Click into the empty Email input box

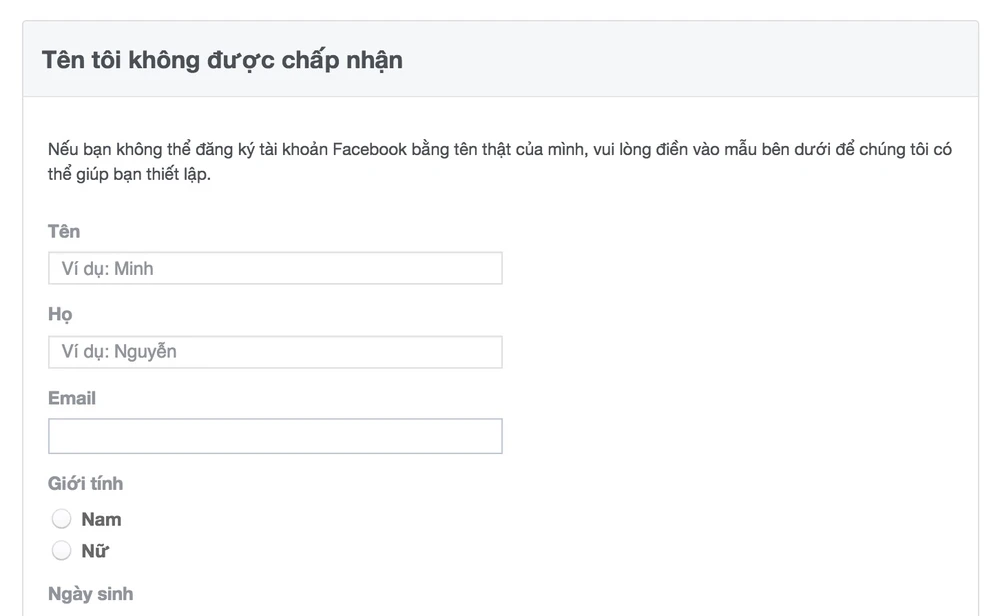[x=275, y=436]
